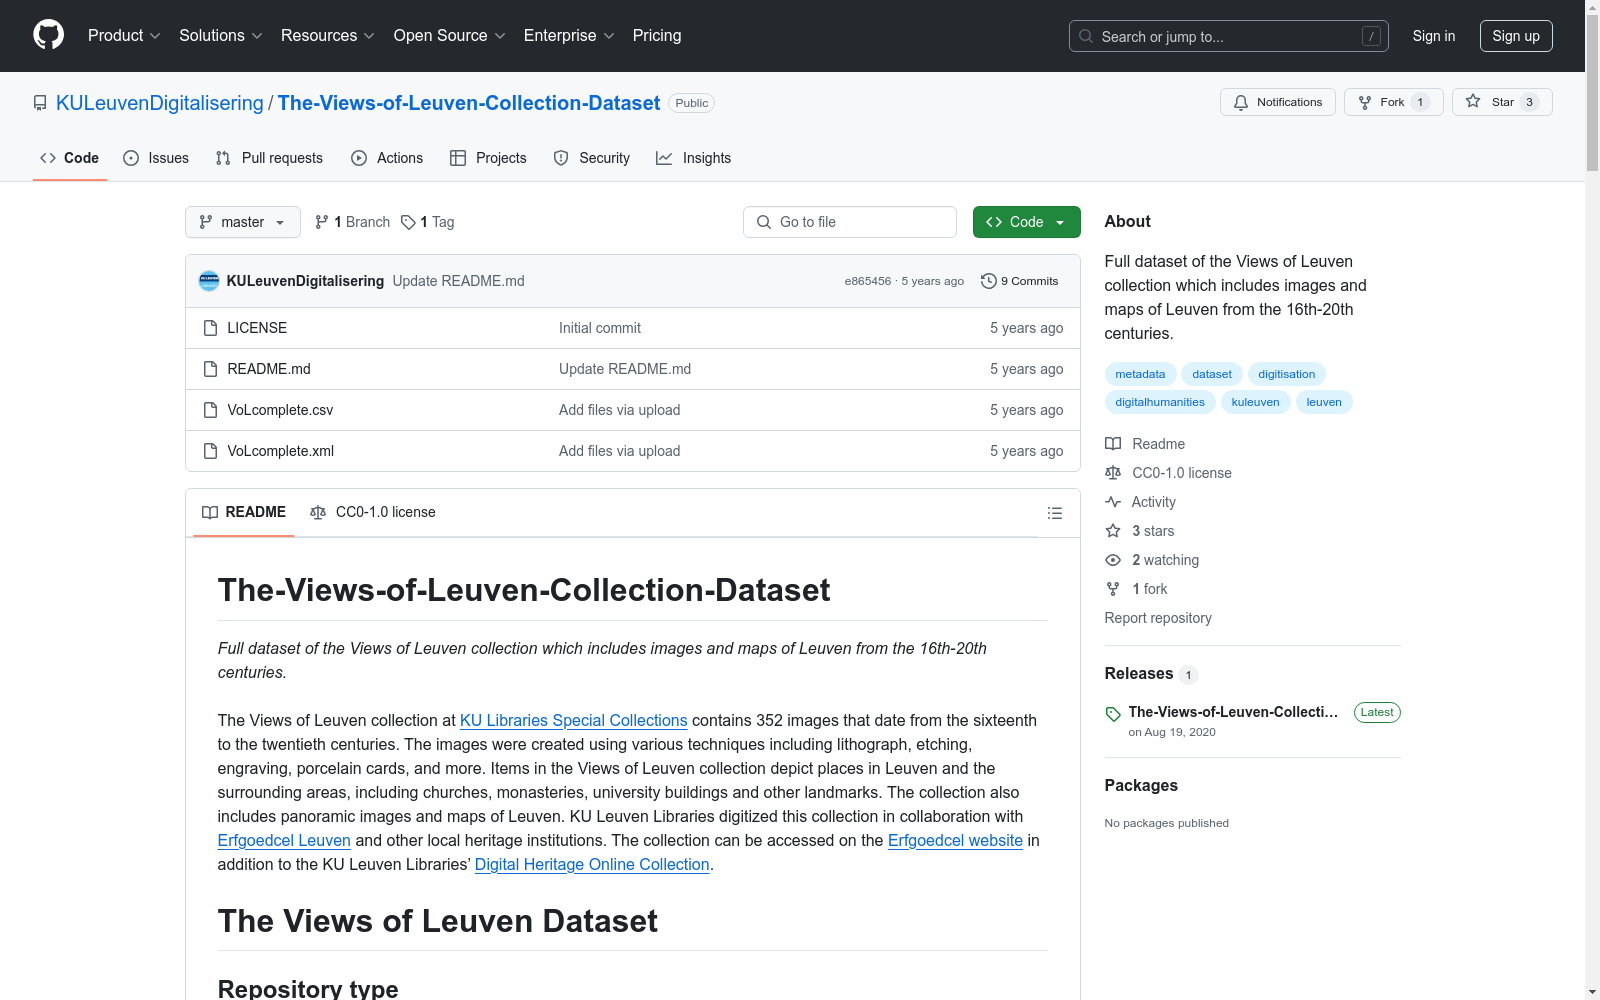Expand the Open Source menu
1600x1000 pixels.
[x=450, y=36]
